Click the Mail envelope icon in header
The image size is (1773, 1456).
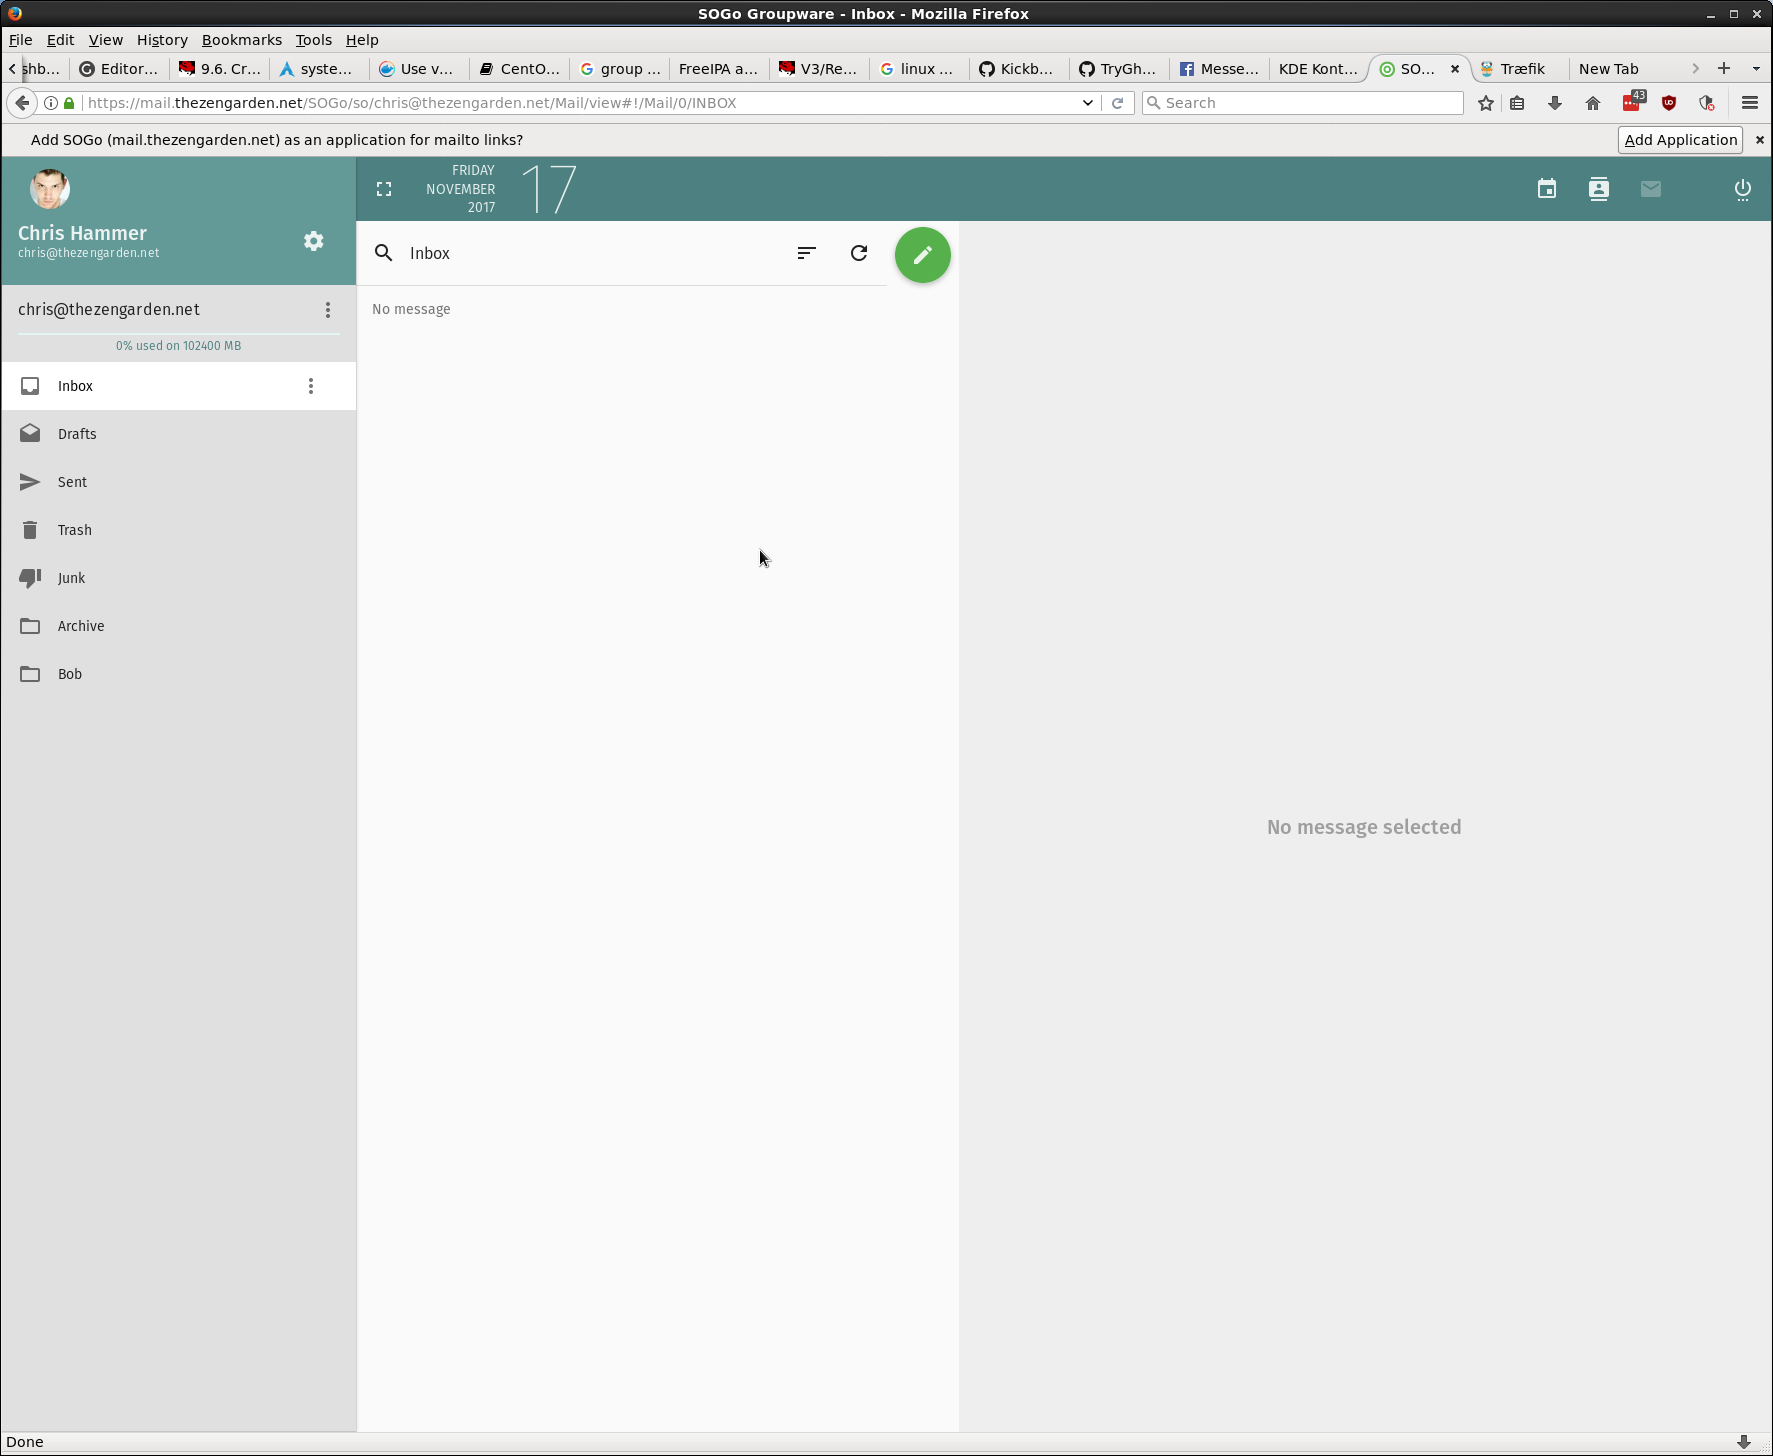click(x=1650, y=188)
